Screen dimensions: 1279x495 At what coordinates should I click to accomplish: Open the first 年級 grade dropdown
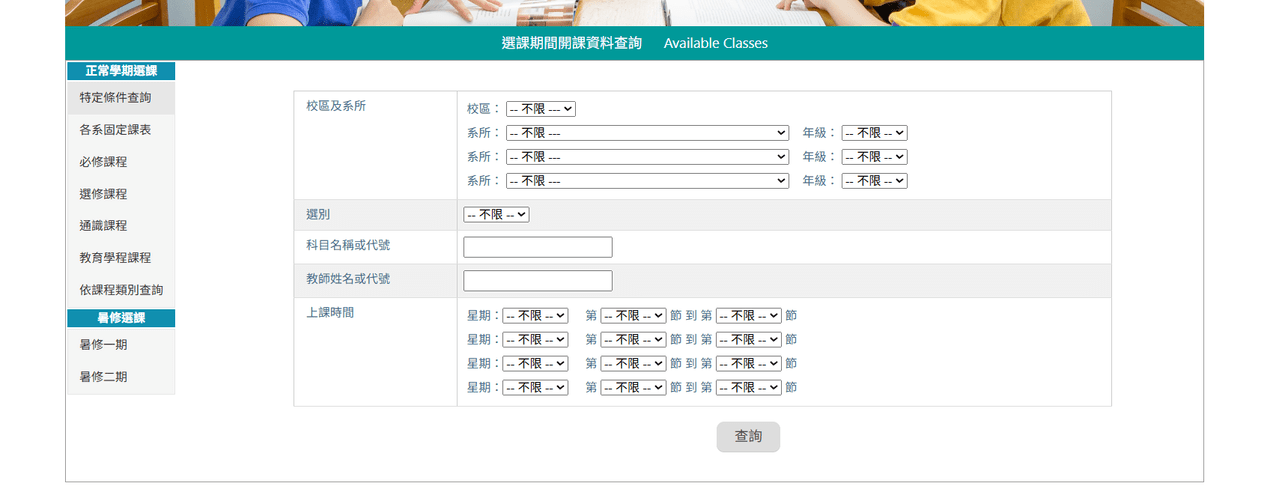[874, 133]
